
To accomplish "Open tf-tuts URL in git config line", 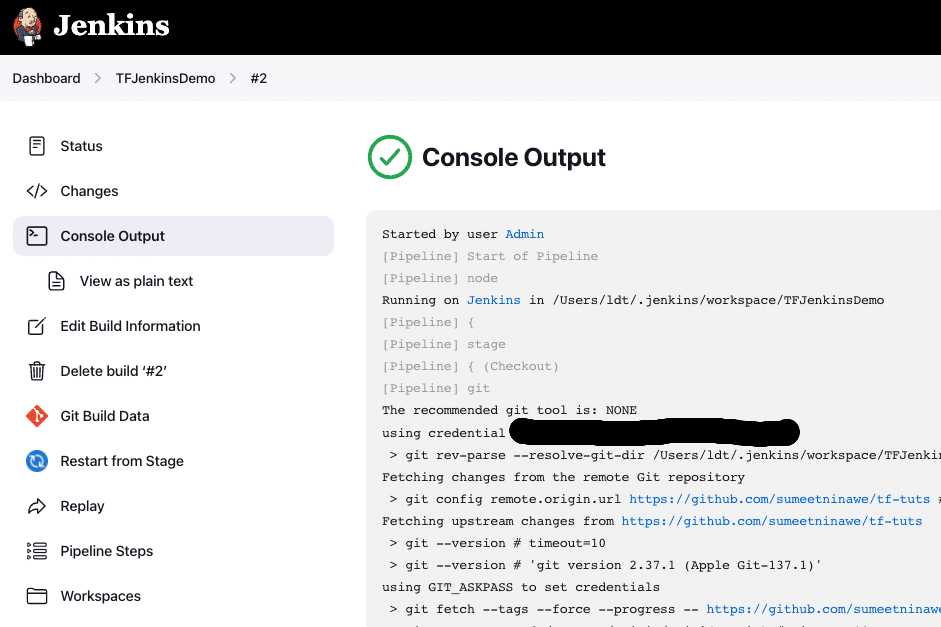I will (x=780, y=499).
